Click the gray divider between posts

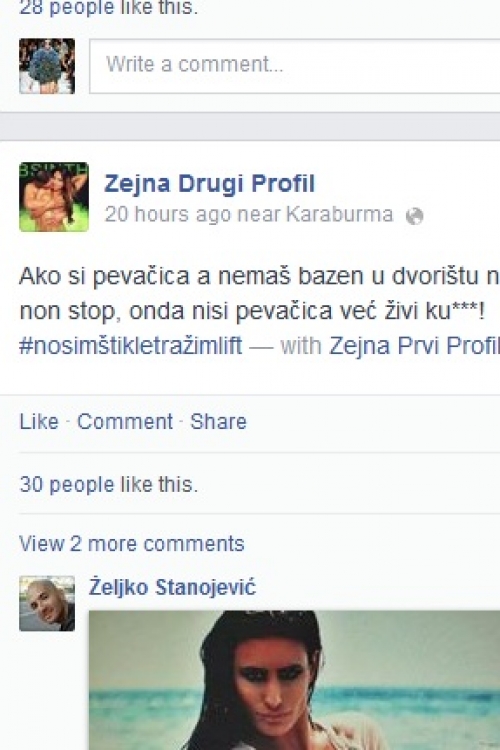250,126
